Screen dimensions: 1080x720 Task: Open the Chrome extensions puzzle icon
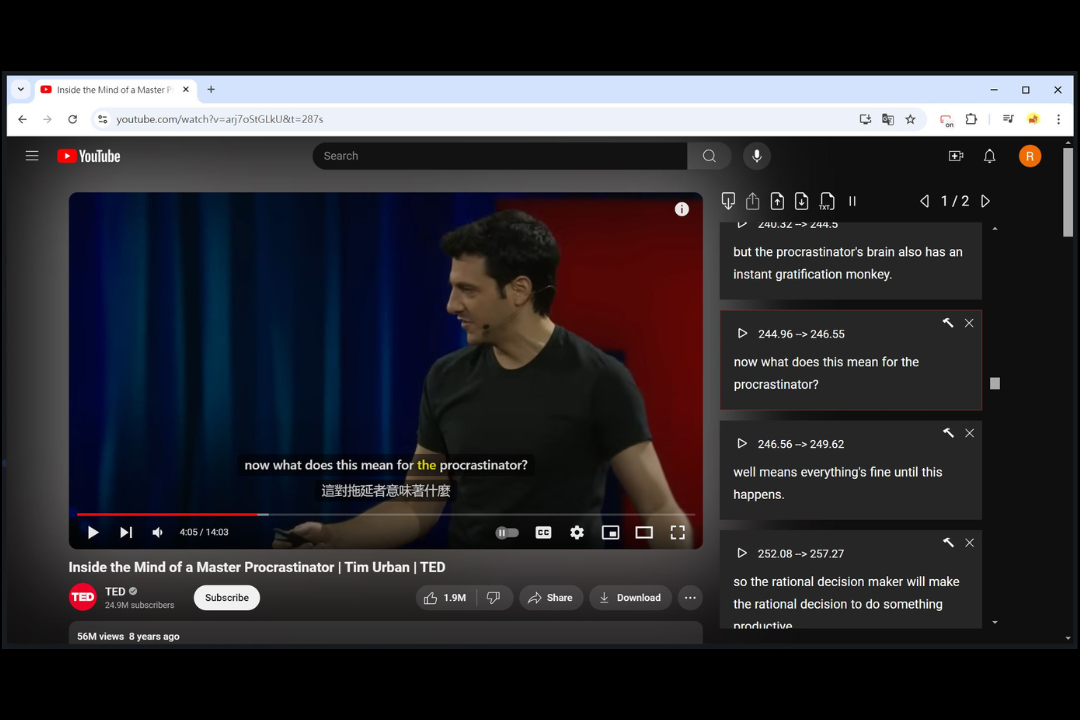[x=971, y=119]
